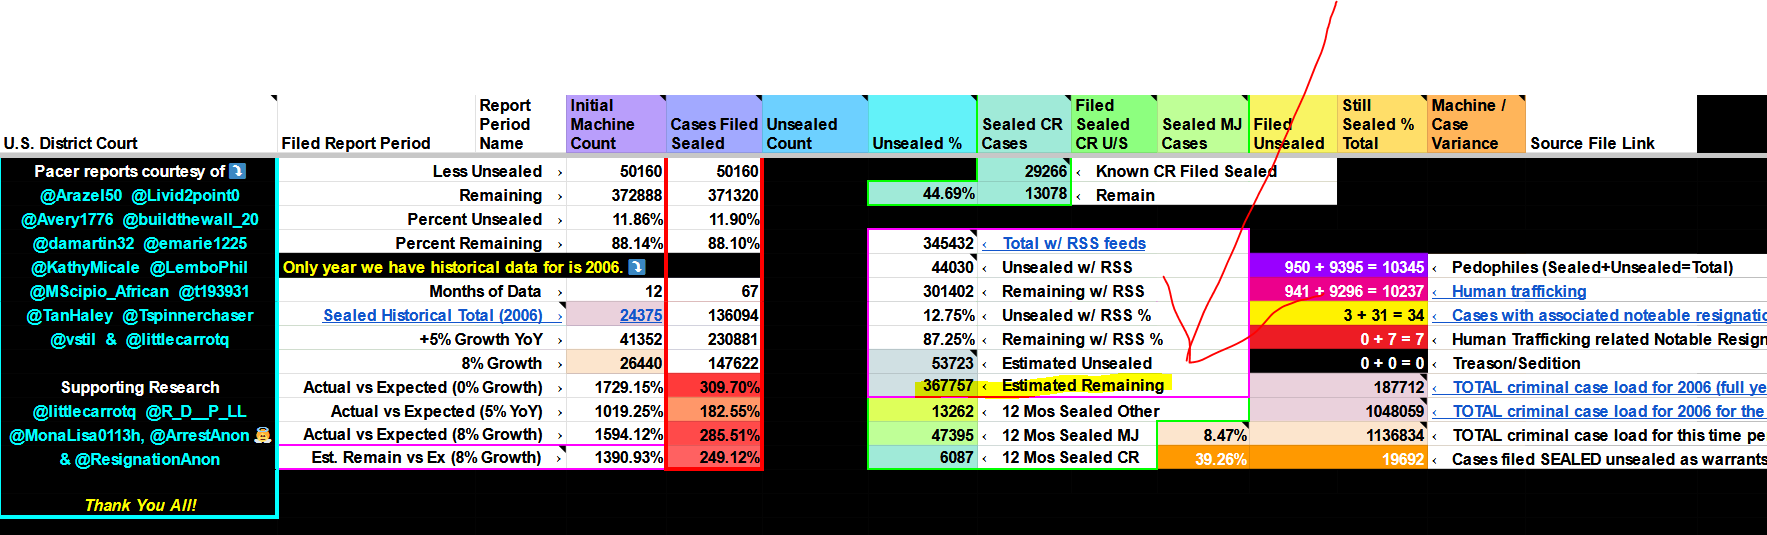The height and width of the screenshot is (535, 1767).
Task: Click the yellow '3 + 31 = 34' cell
Action: point(1339,315)
